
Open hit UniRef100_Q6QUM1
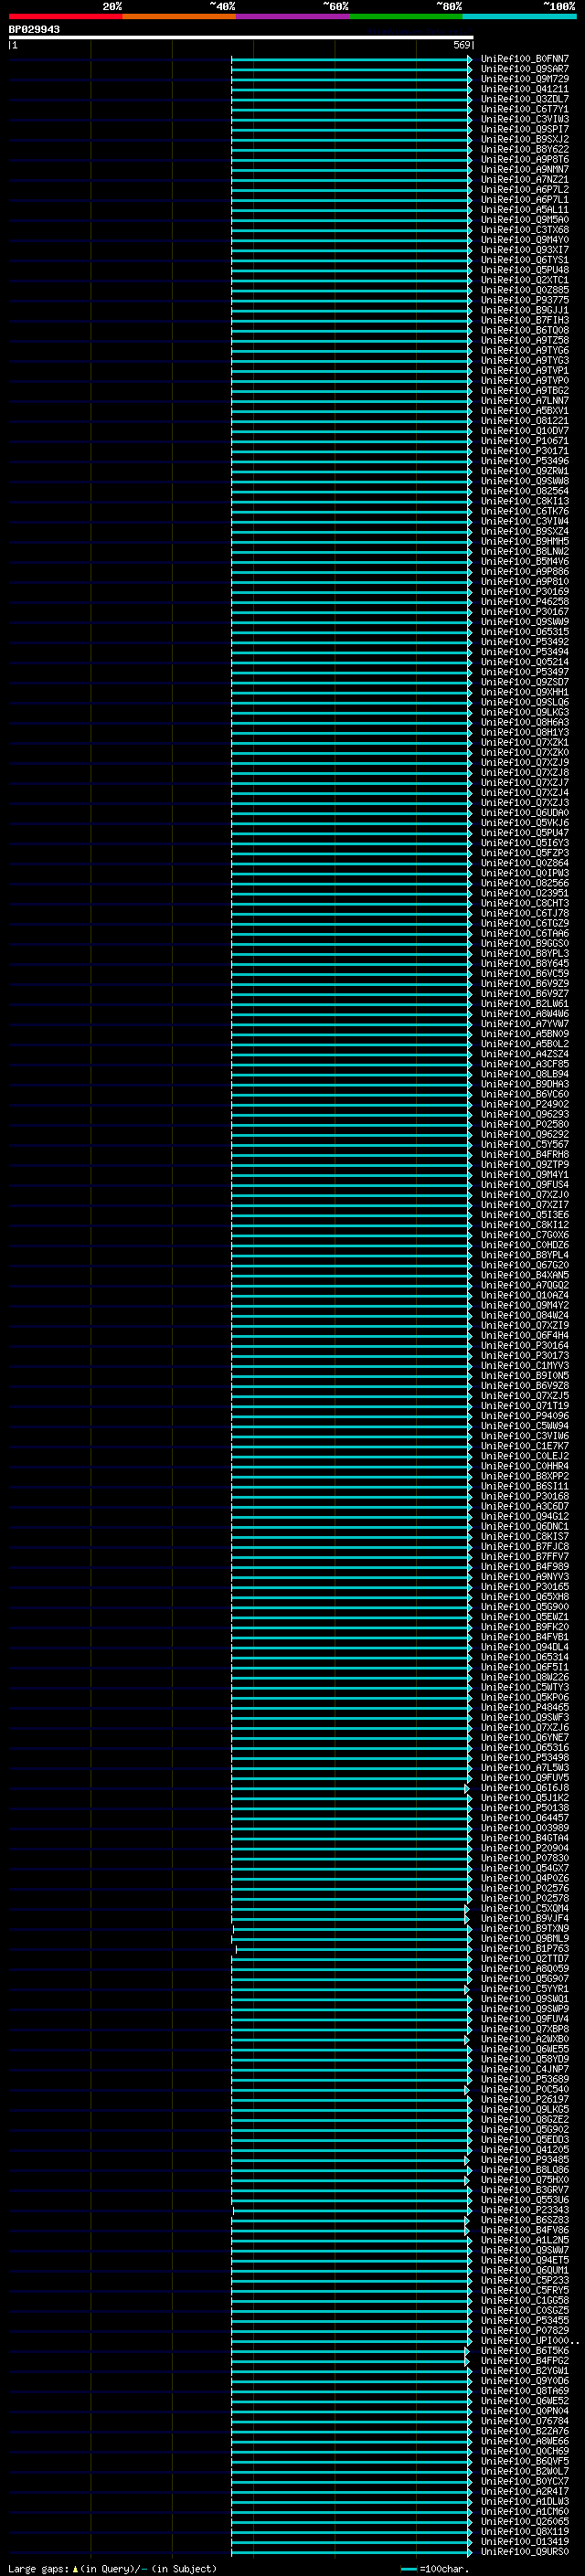coord(524,2269)
